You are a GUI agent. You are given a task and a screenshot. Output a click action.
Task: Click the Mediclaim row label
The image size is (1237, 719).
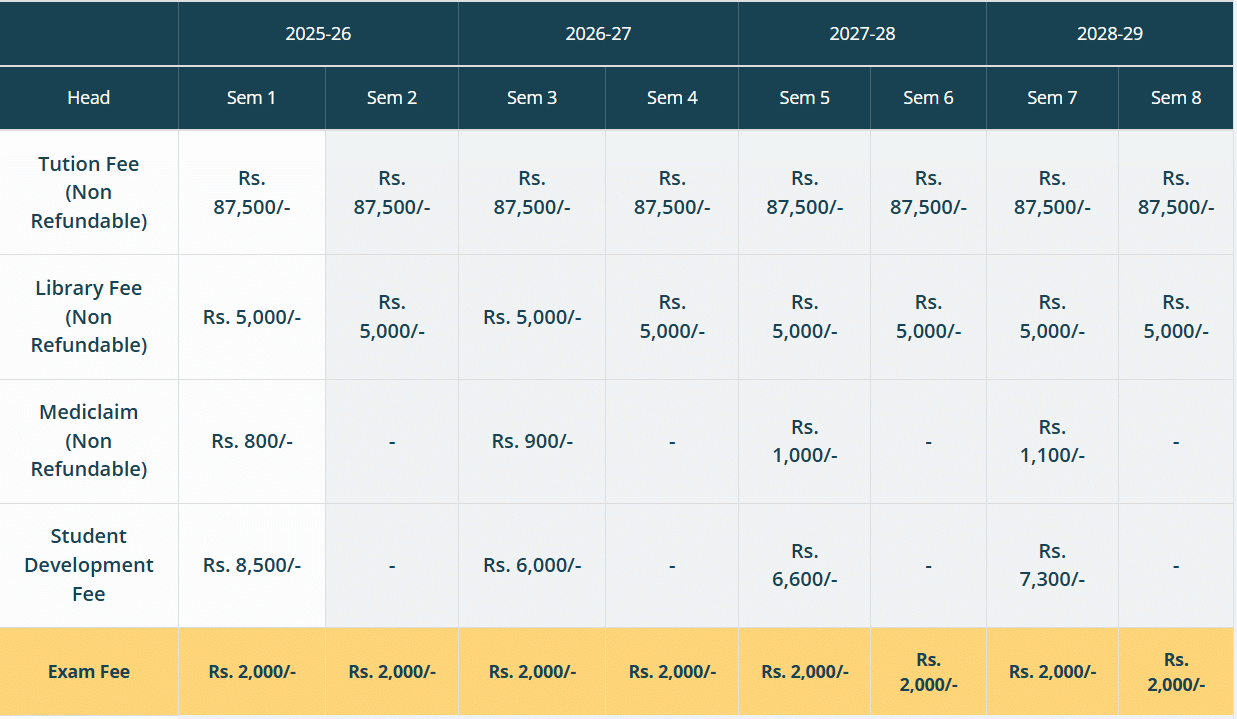89,441
